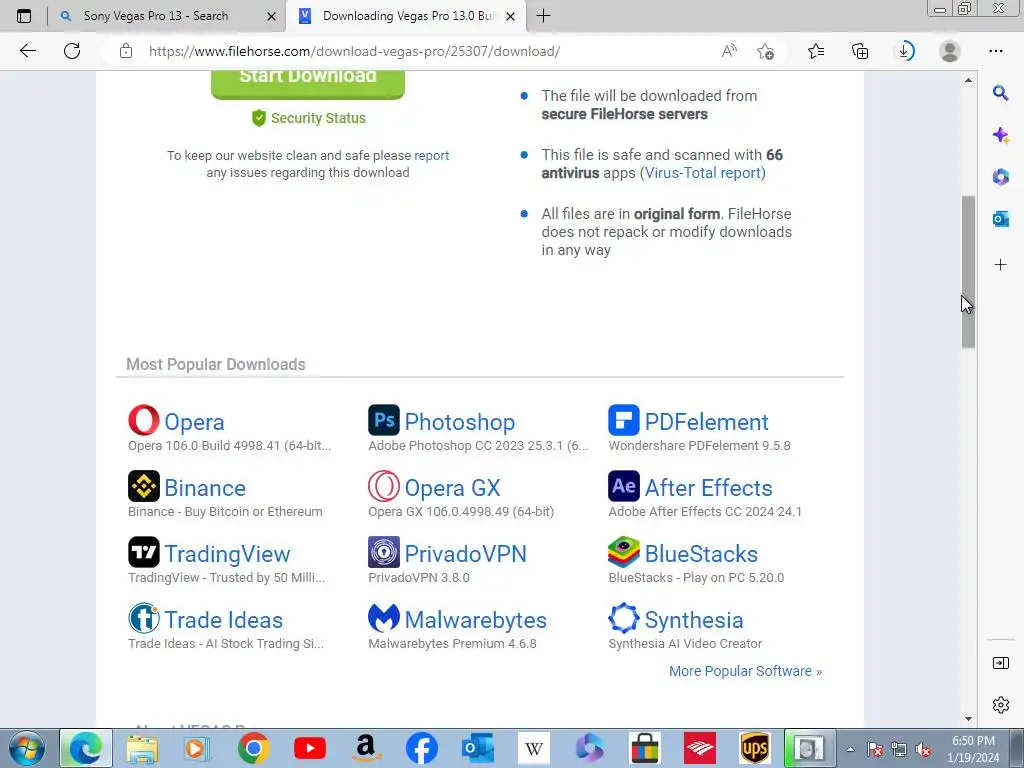
Task: Open YouTube taskbar icon
Action: [310, 748]
